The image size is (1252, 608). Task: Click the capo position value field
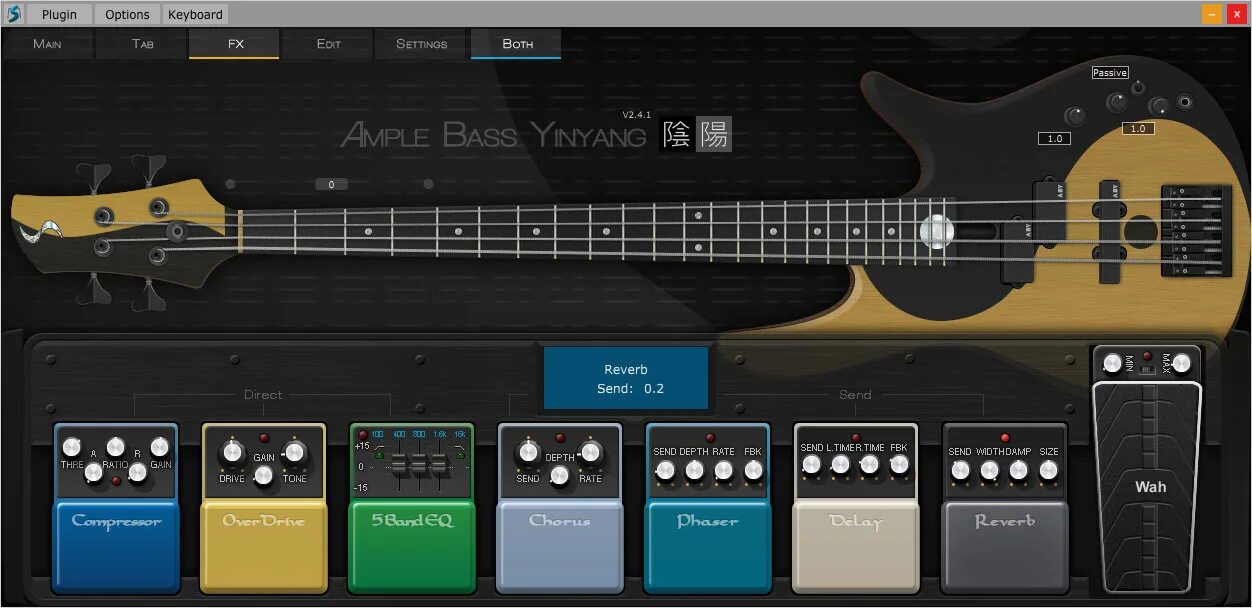point(331,184)
